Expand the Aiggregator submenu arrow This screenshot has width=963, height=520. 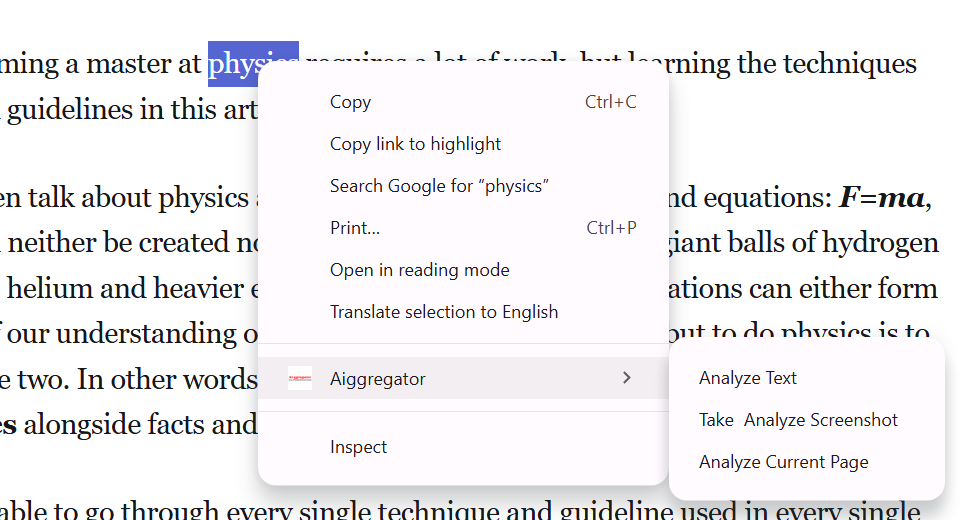pos(627,378)
